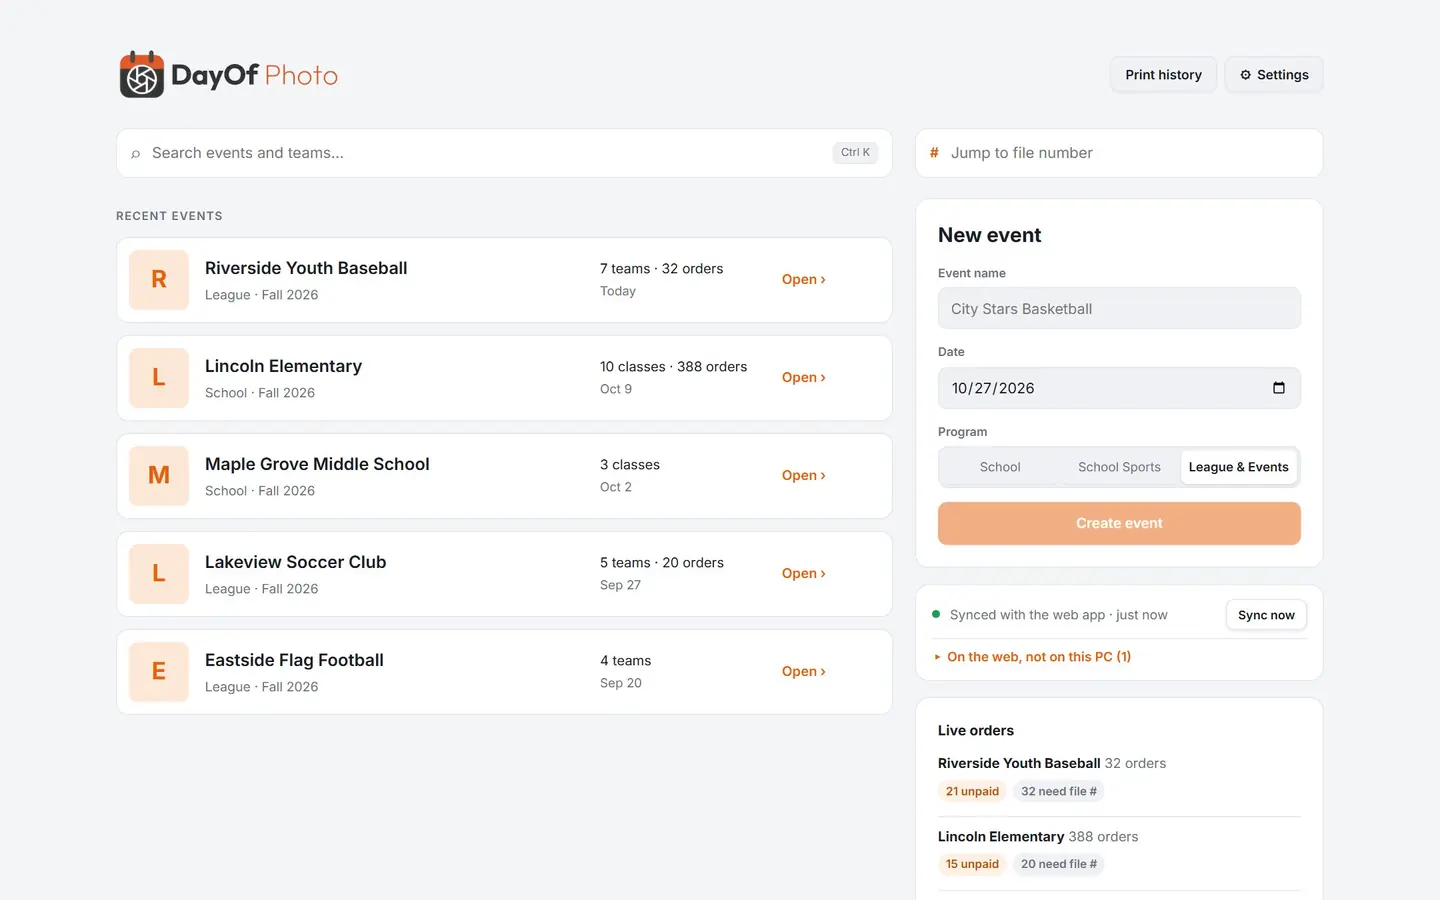Click the L avatar for Lakeview Soccer Club

(159, 574)
